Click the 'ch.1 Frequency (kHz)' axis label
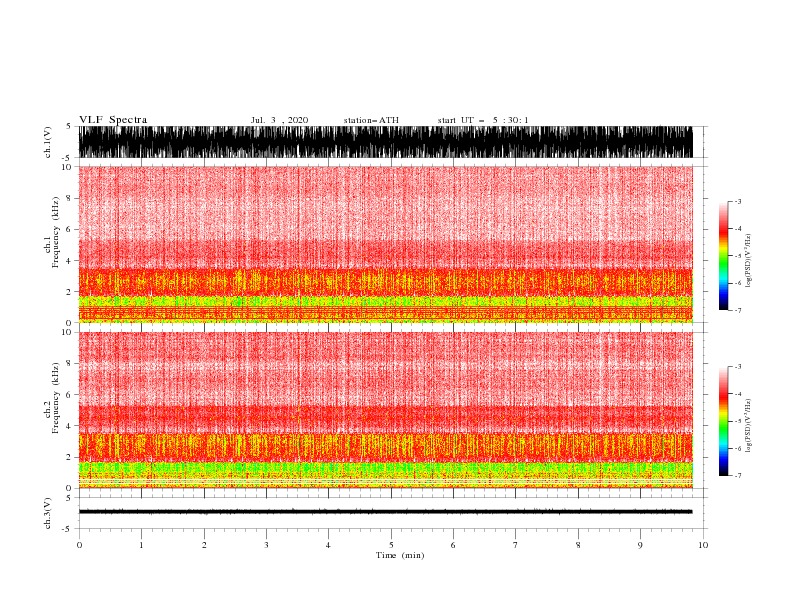Screen dimensions: 792x612 click(x=51, y=232)
